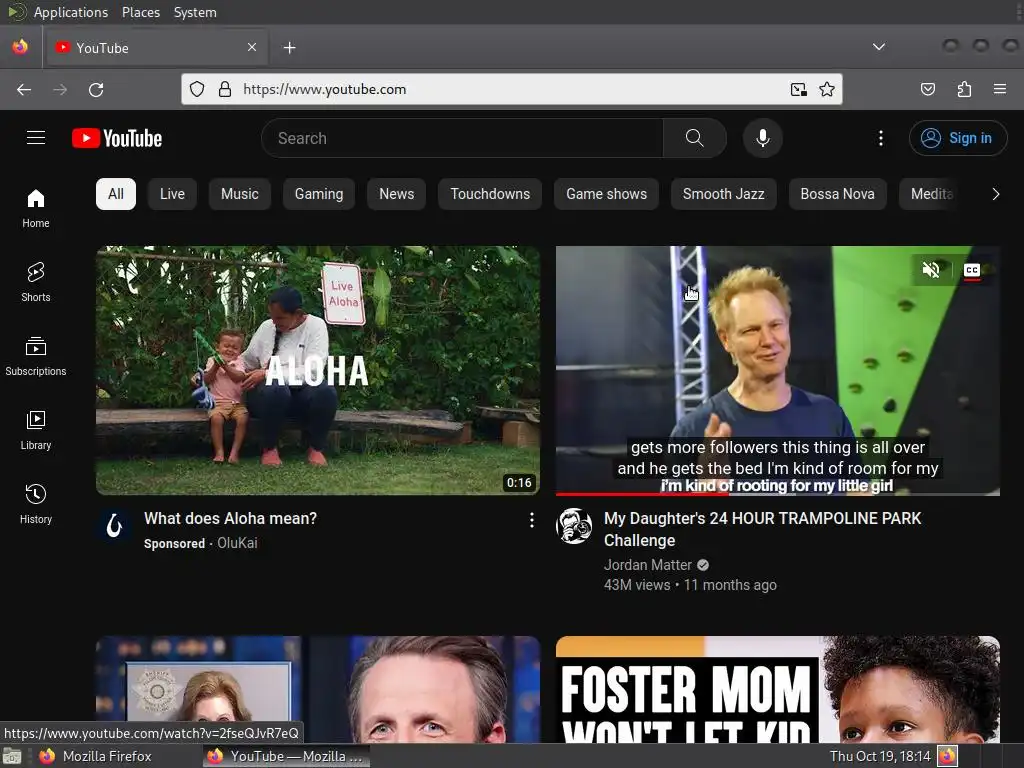Expand the list all tabs dropdown
1024x768 pixels.
tap(879, 47)
